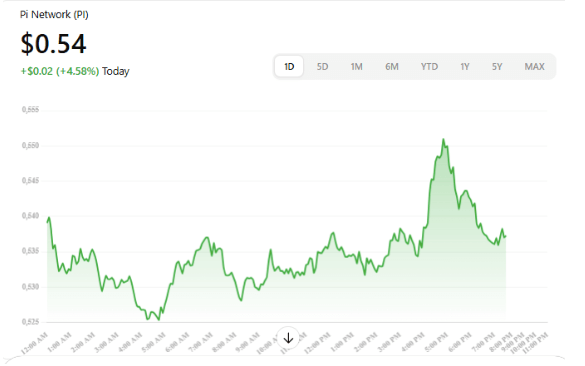View year-to-date YTD chart
The width and height of the screenshot is (585, 366).
pos(429,67)
